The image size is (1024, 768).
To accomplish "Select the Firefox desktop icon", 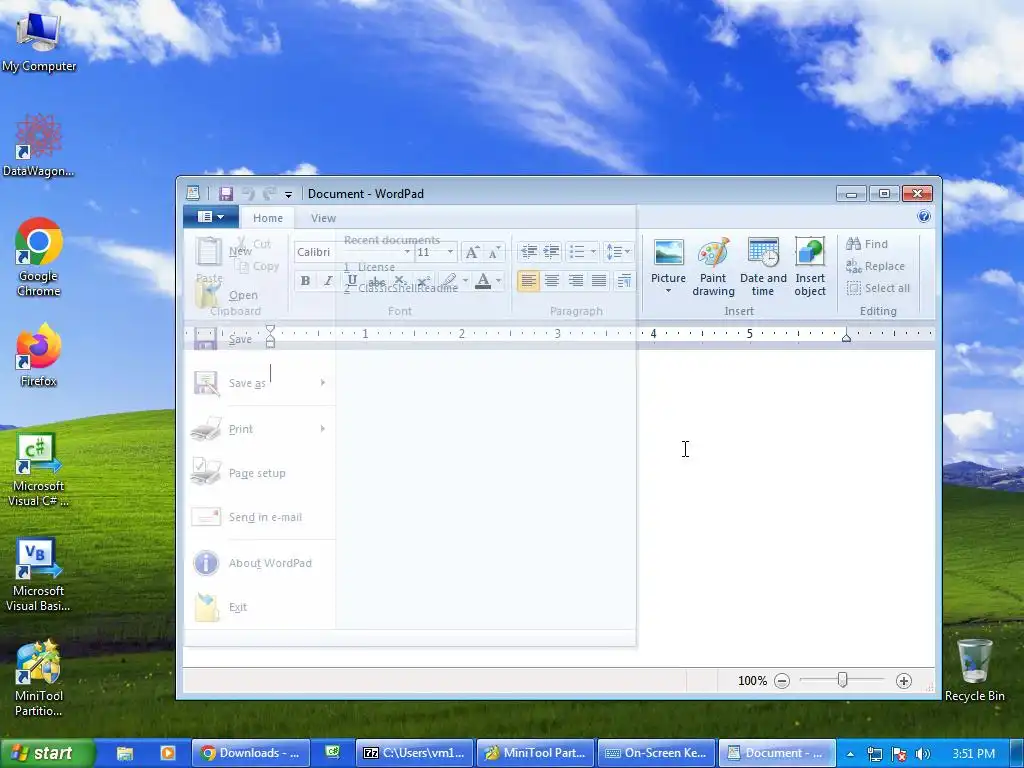I will (39, 355).
